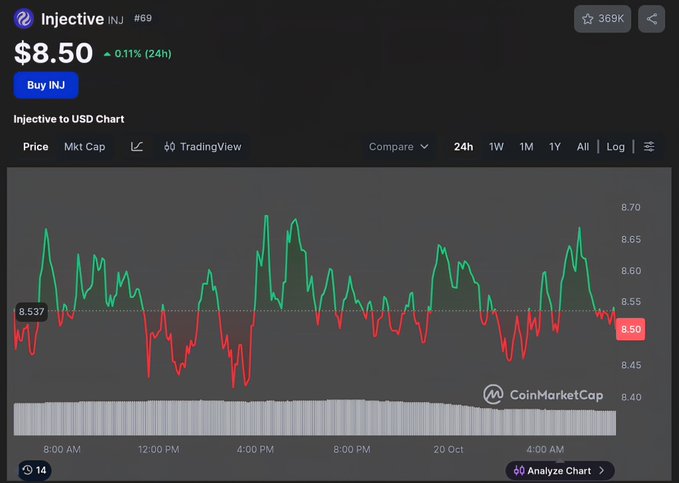Select the 24h time range
The image size is (679, 483).
[463, 147]
